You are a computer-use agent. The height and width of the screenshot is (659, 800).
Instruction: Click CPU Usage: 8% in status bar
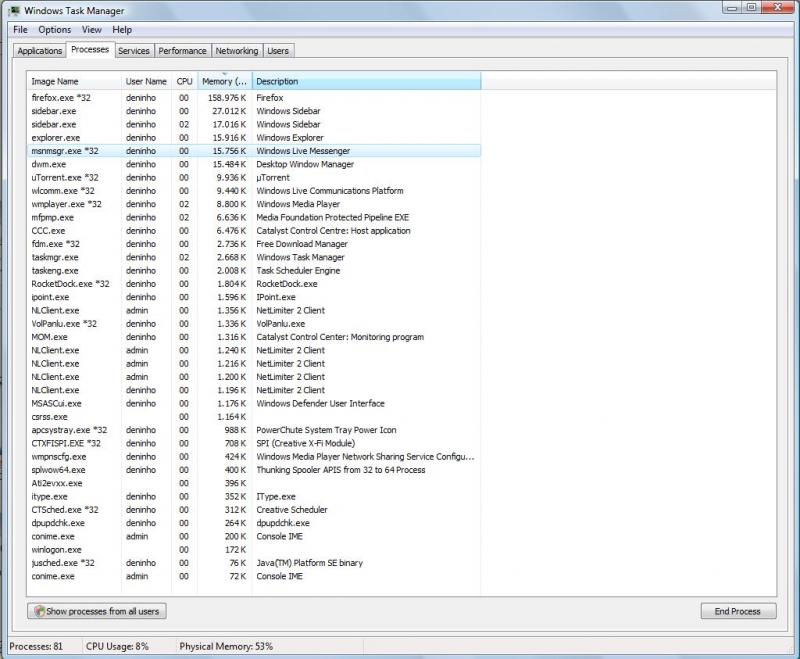click(117, 646)
